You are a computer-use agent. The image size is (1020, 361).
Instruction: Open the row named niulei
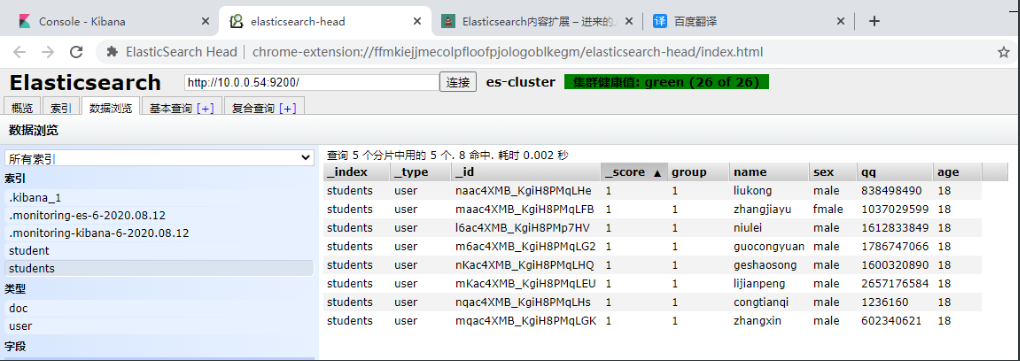tap(652, 228)
